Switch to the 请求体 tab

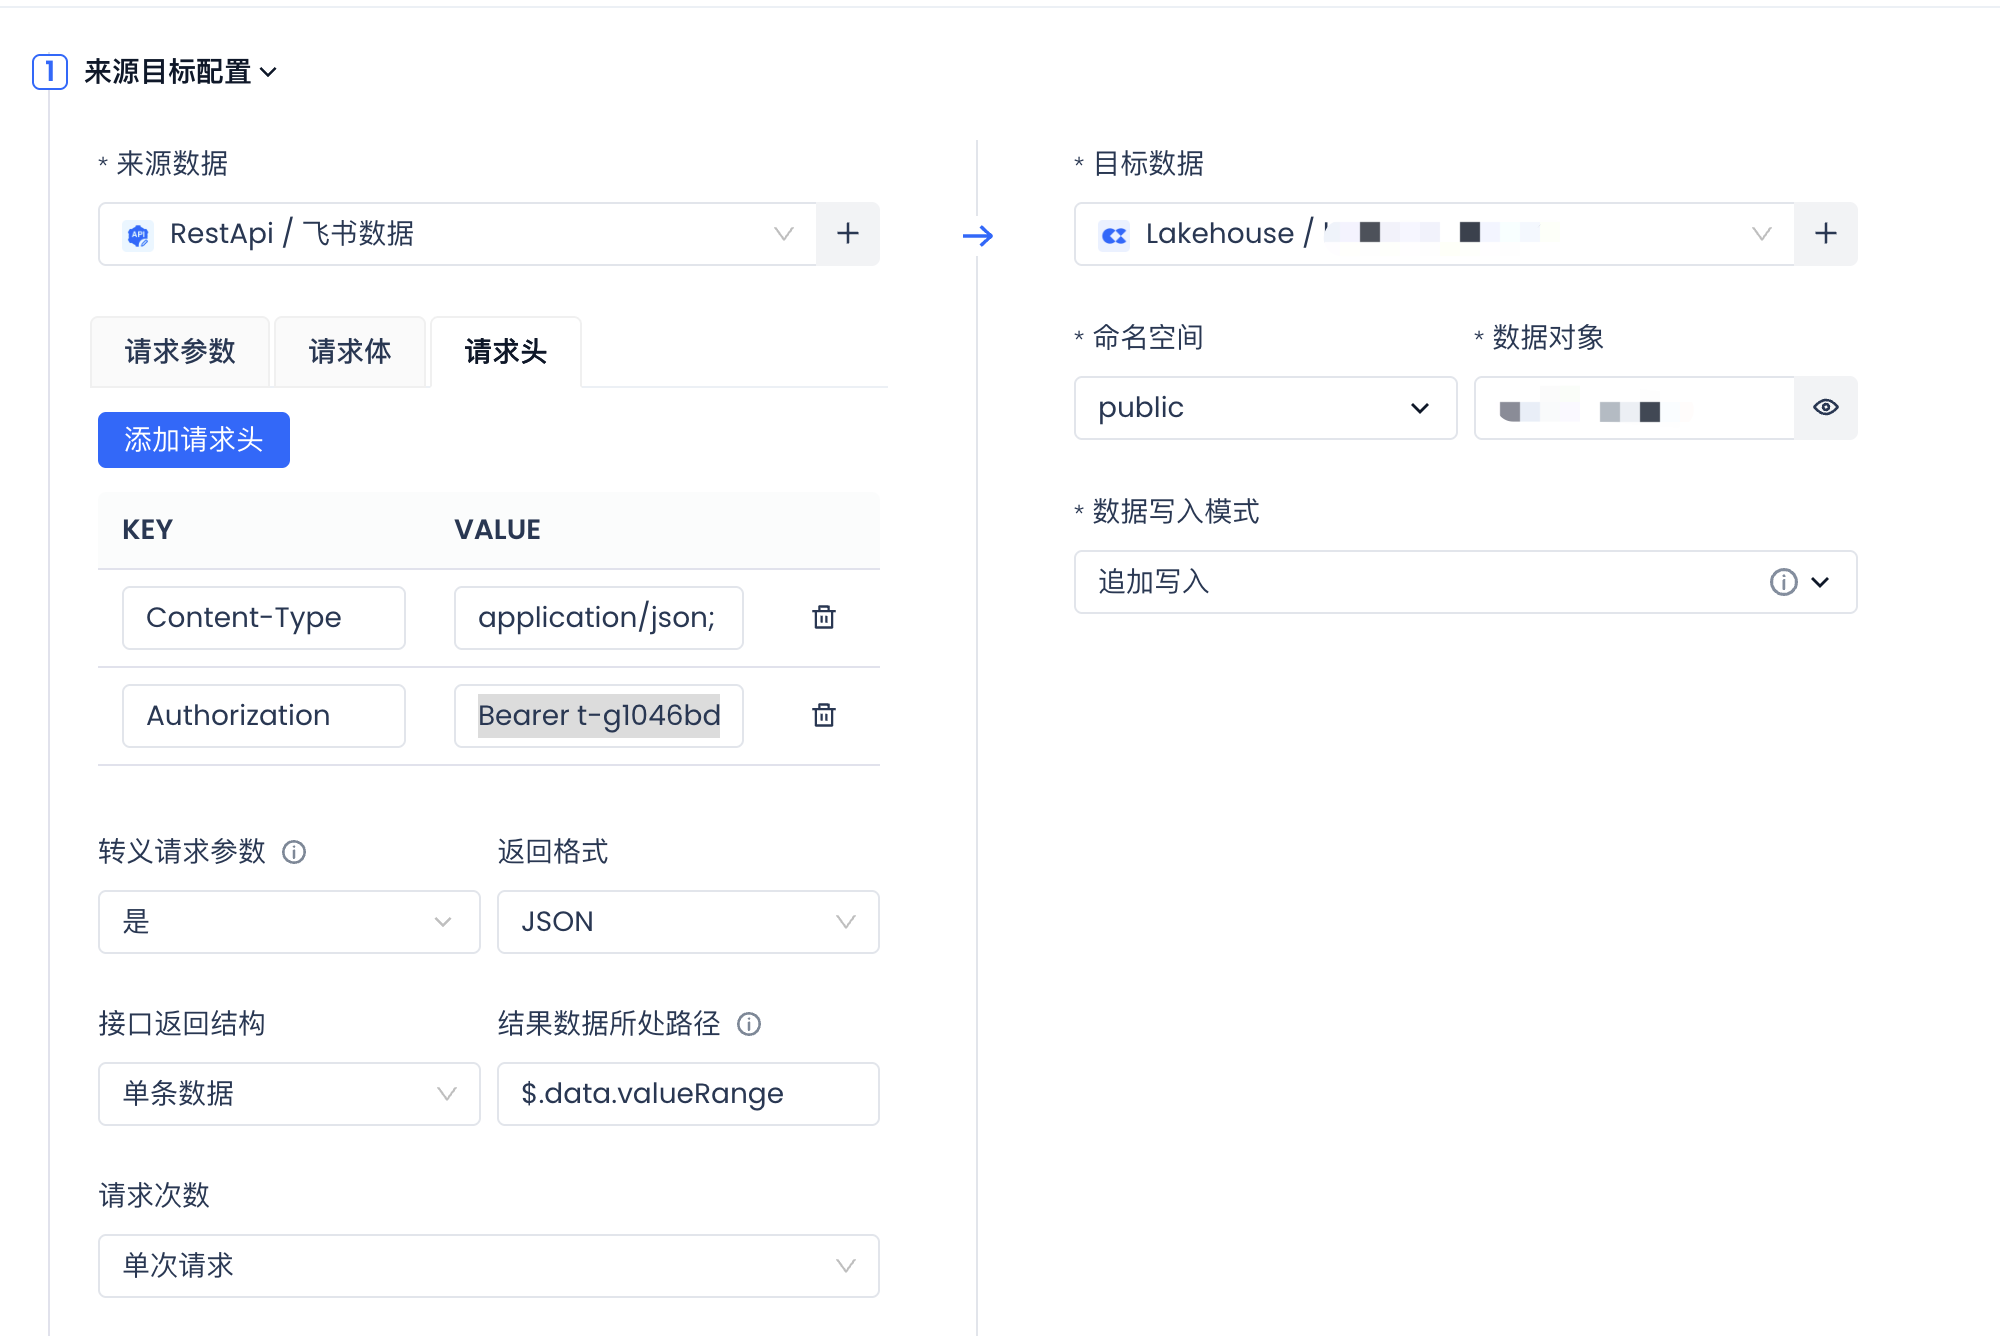pos(350,352)
